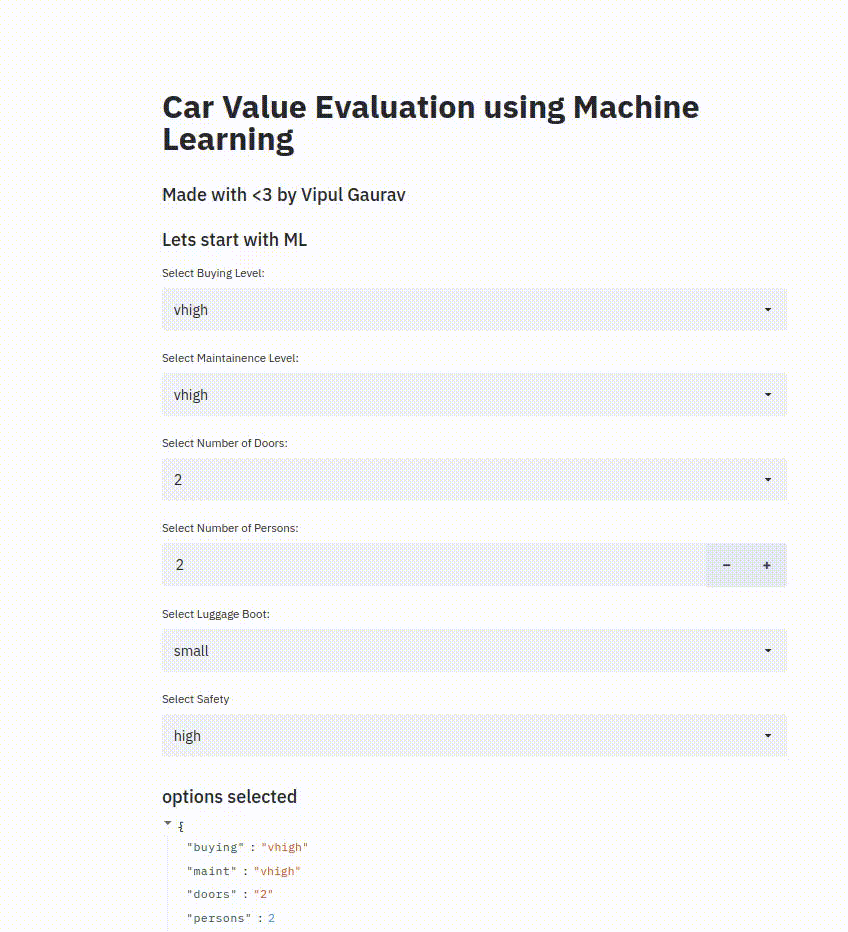Screen dimensions: 848x932
Task: Click the vhigh value next to maint in JSON
Action: [278, 871]
